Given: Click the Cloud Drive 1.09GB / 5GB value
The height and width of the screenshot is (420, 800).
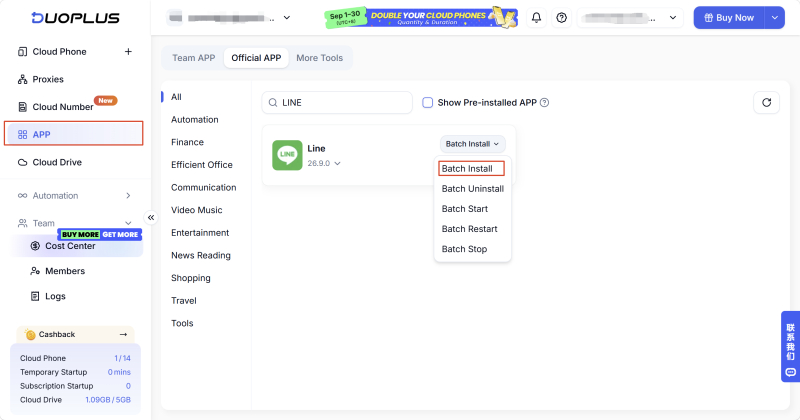Looking at the screenshot, I should [108, 400].
